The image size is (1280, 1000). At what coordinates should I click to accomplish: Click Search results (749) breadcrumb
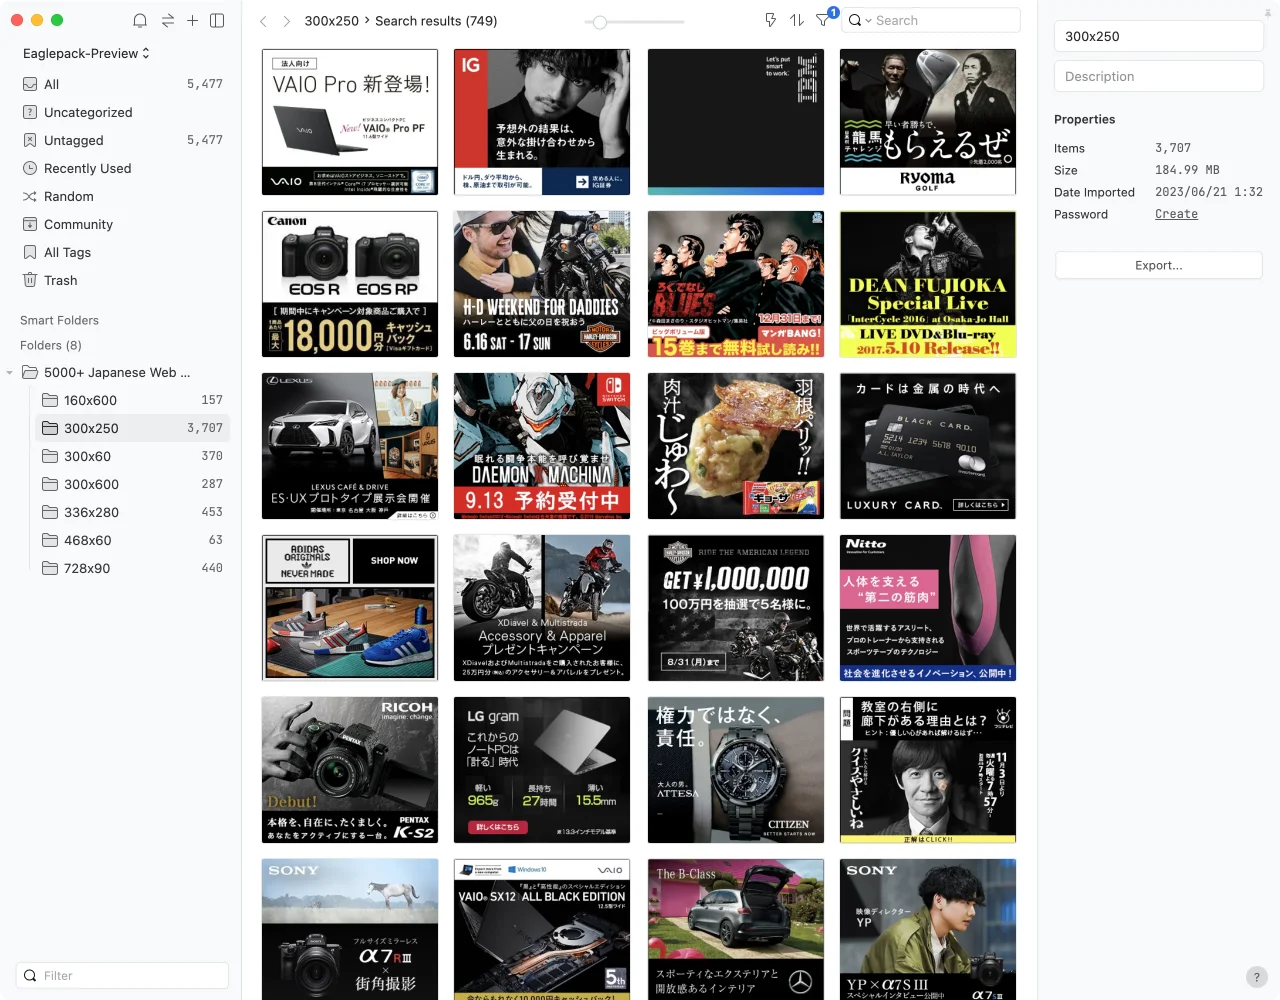pos(436,21)
